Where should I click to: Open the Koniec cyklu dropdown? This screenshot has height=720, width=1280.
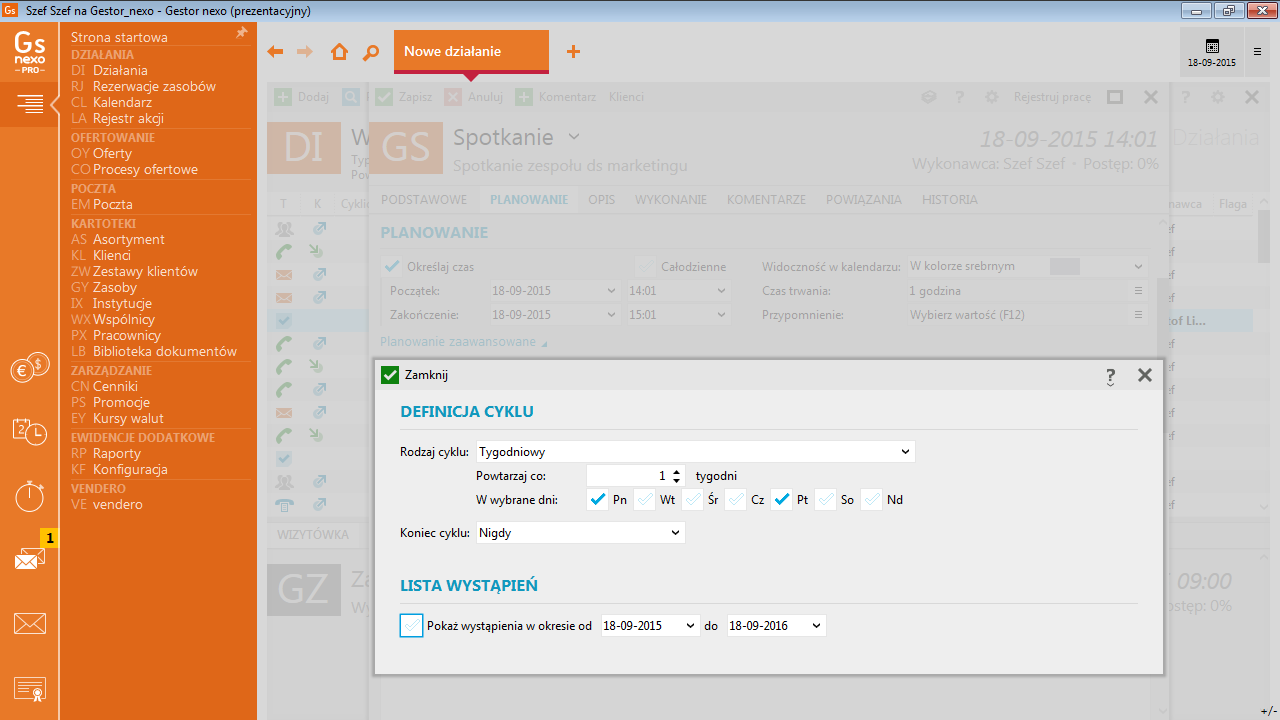pyautogui.click(x=675, y=533)
